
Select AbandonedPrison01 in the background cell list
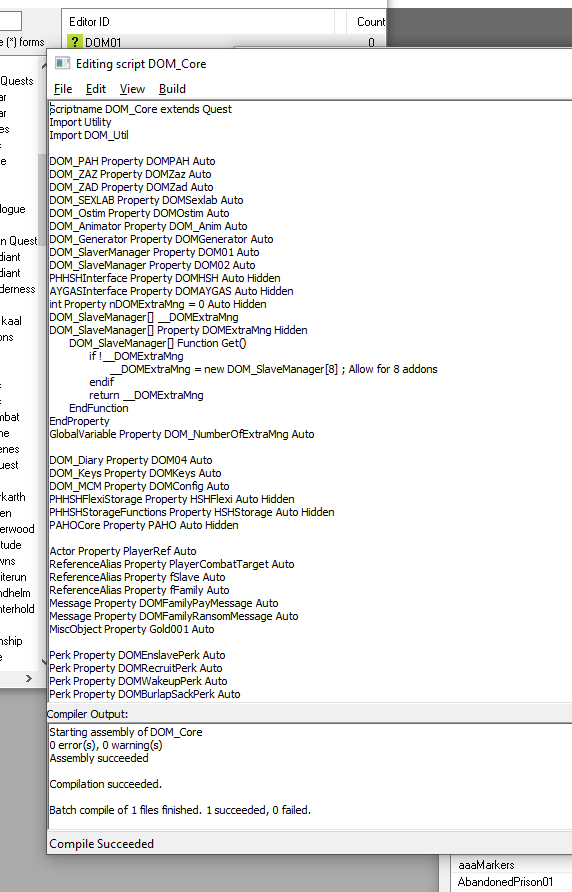pos(505,882)
